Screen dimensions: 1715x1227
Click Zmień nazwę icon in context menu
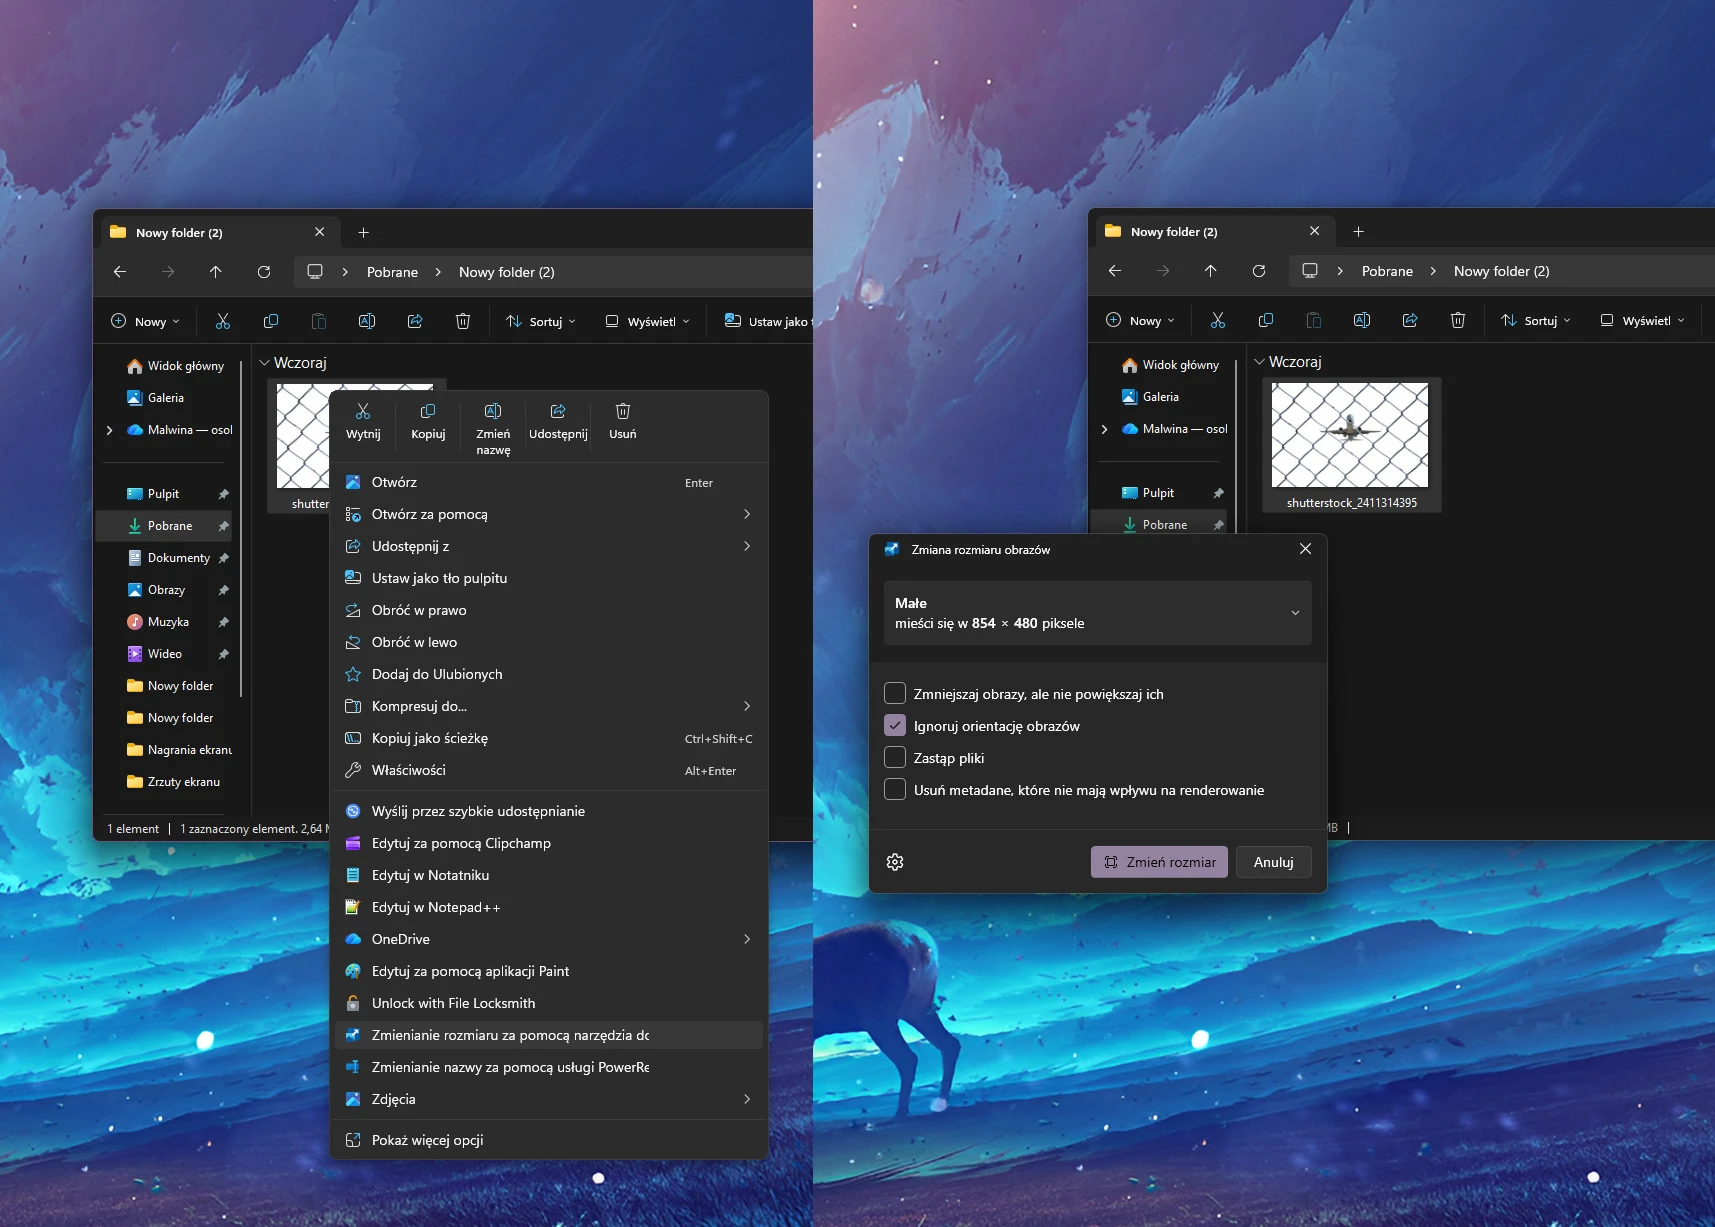(x=493, y=412)
